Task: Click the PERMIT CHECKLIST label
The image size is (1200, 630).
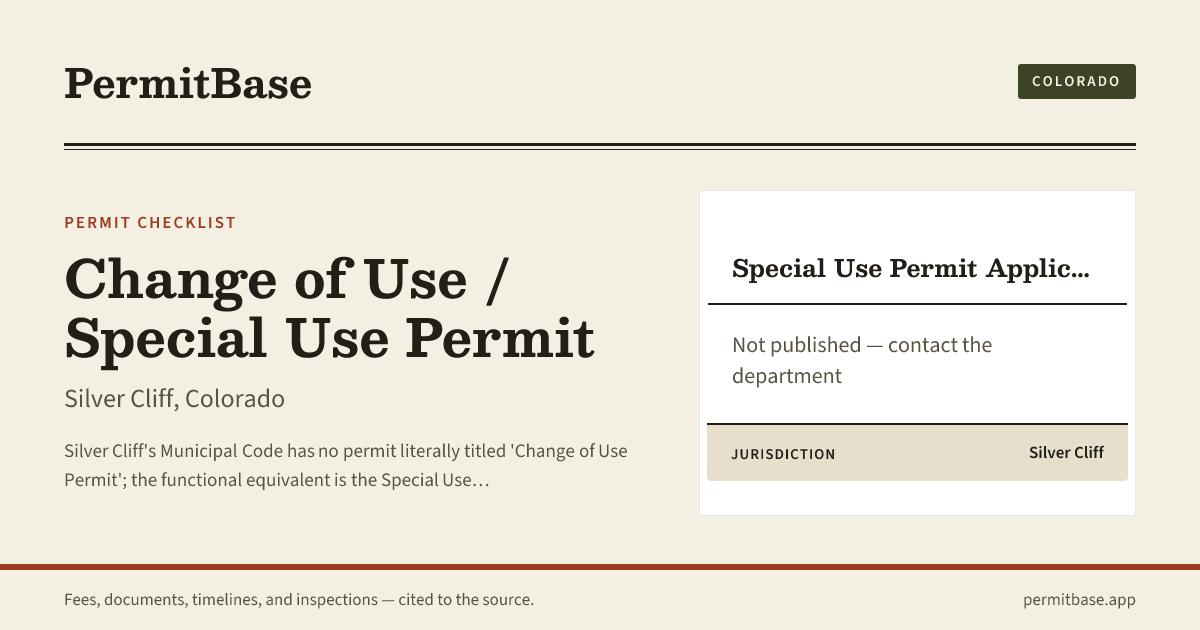Action: click(x=150, y=222)
